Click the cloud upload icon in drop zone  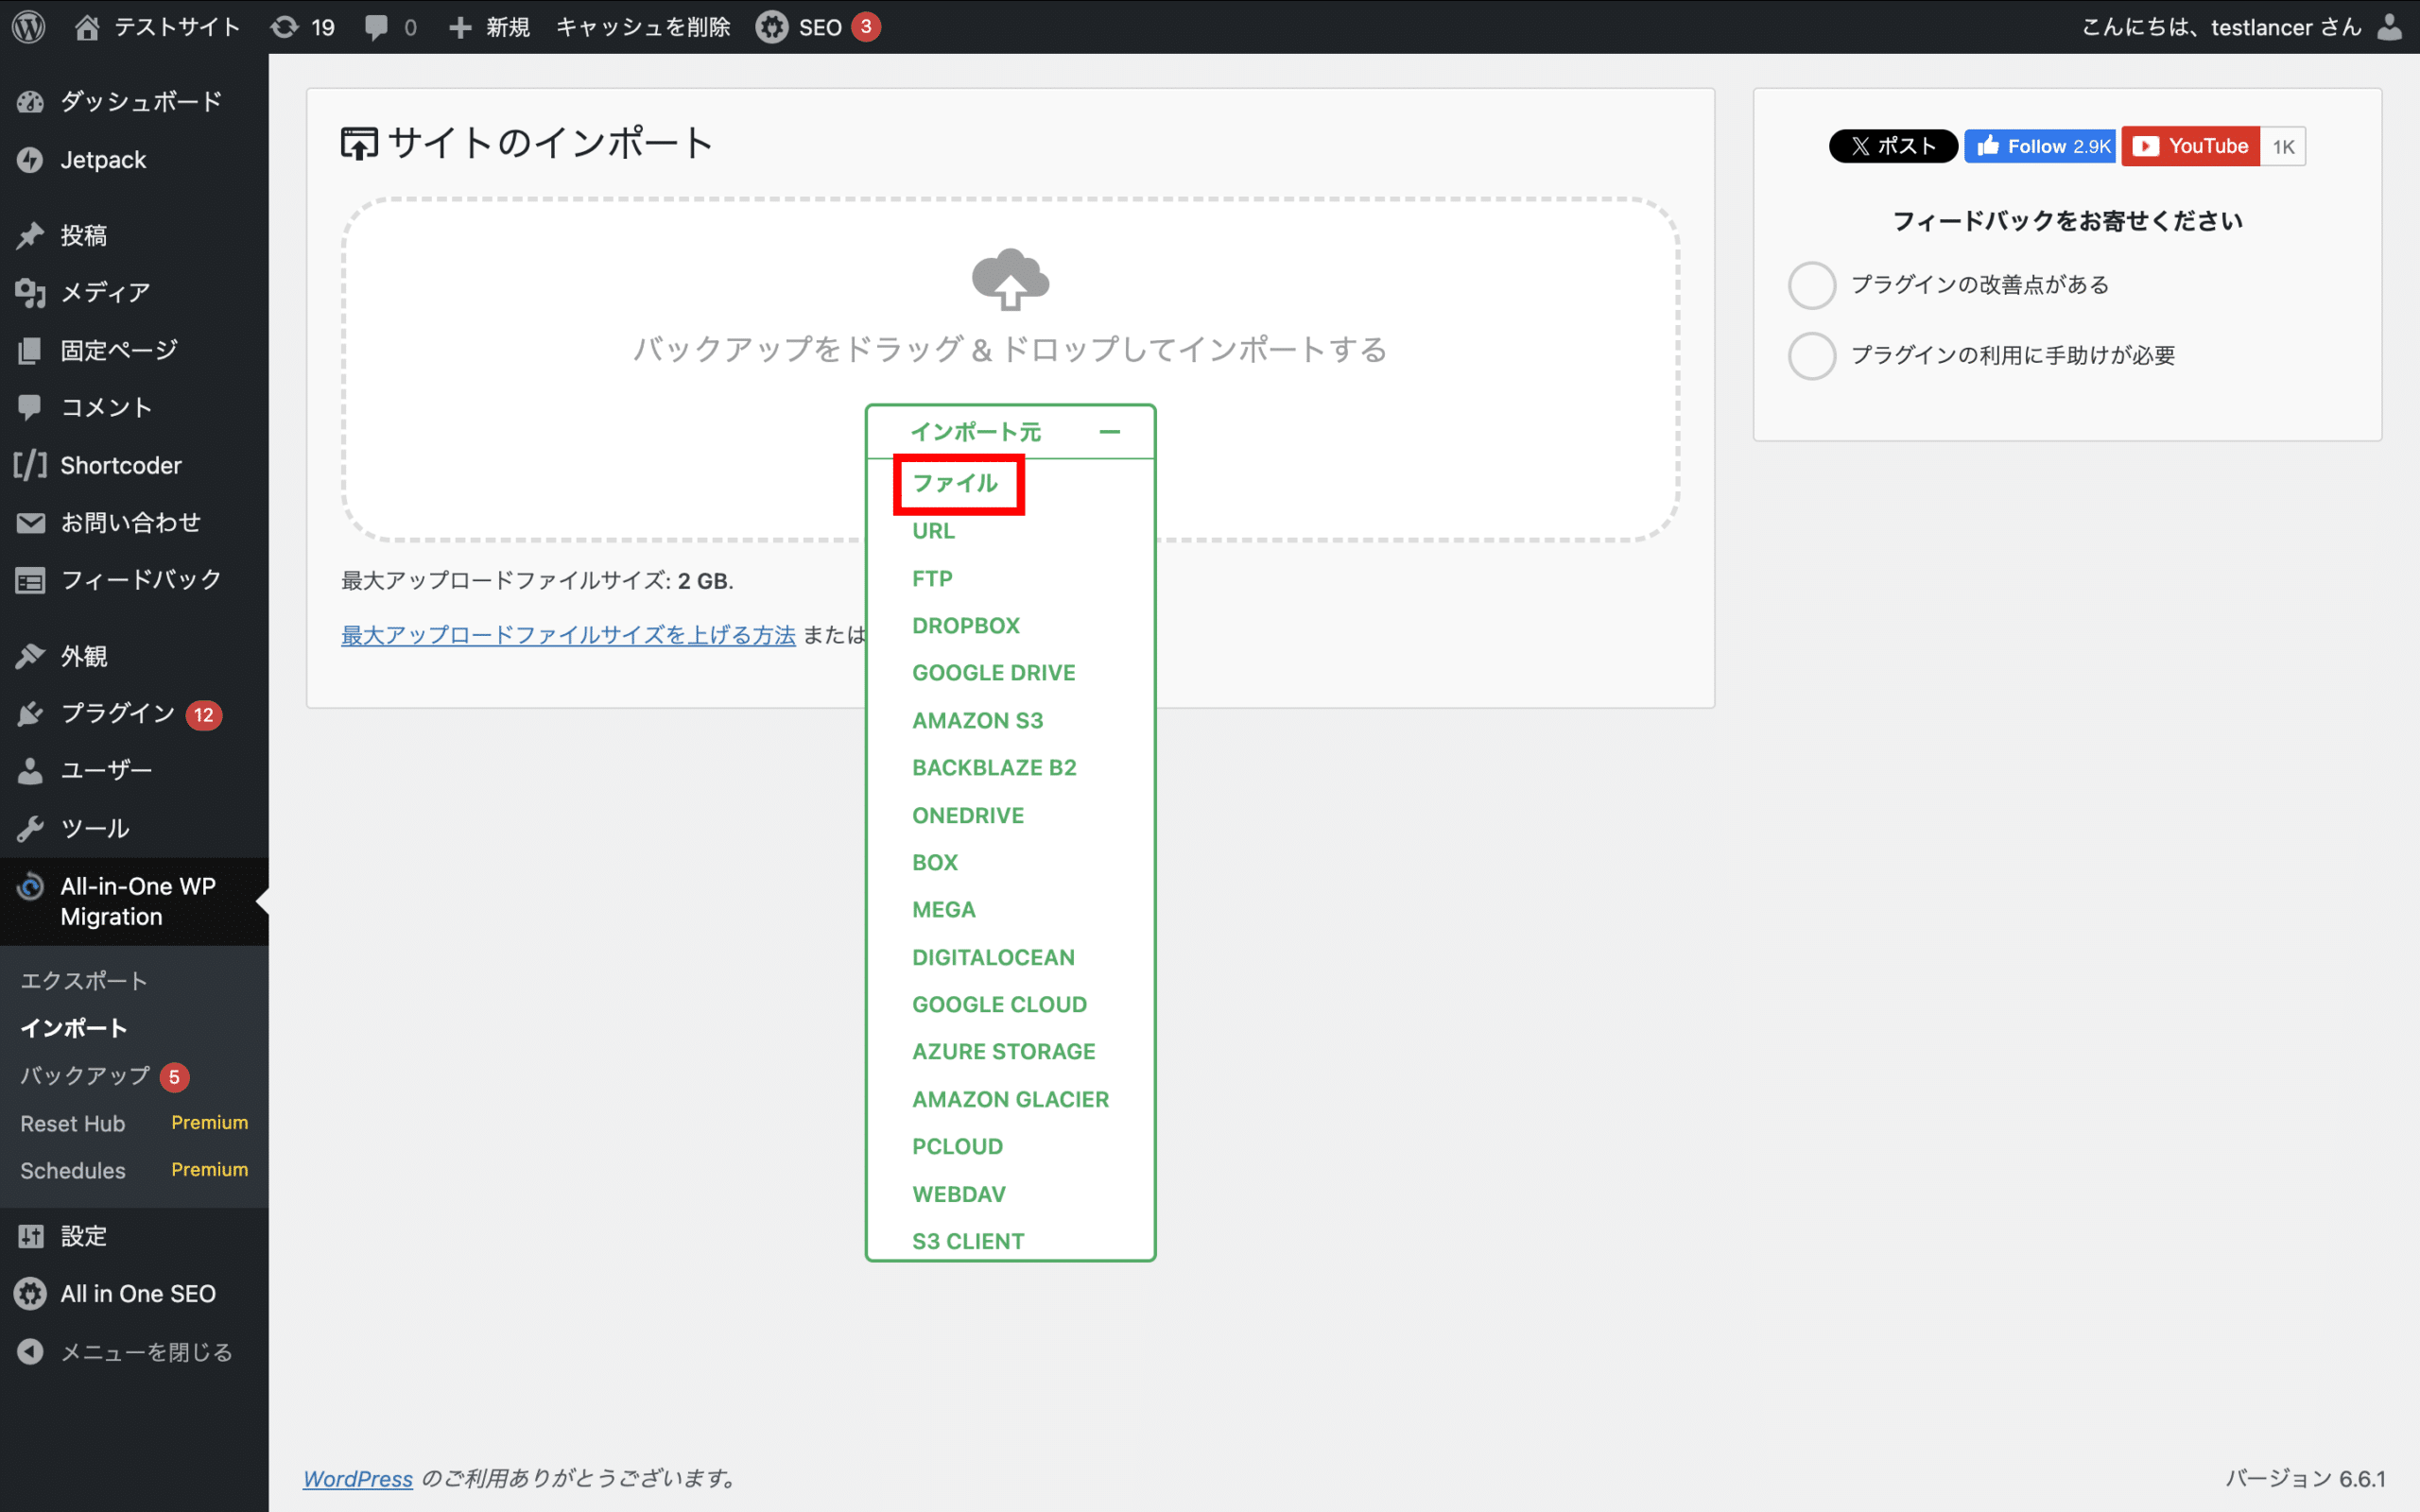coord(1010,279)
